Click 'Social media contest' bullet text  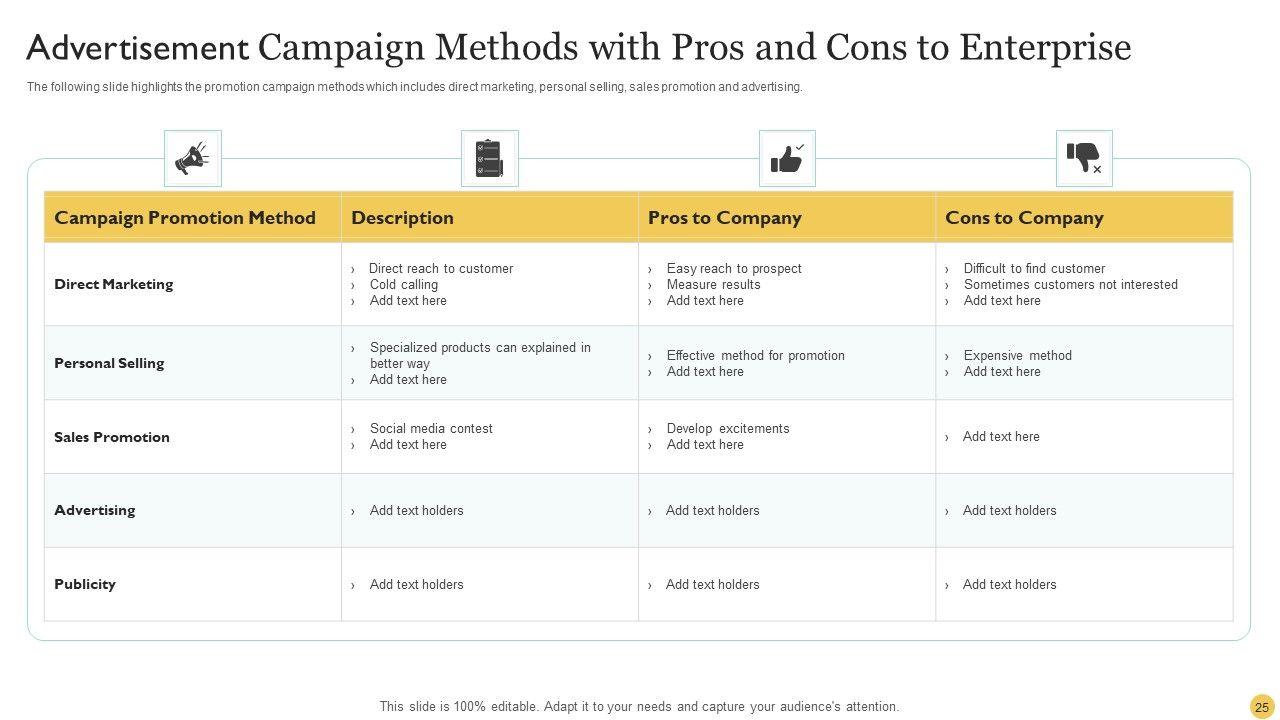coord(431,429)
